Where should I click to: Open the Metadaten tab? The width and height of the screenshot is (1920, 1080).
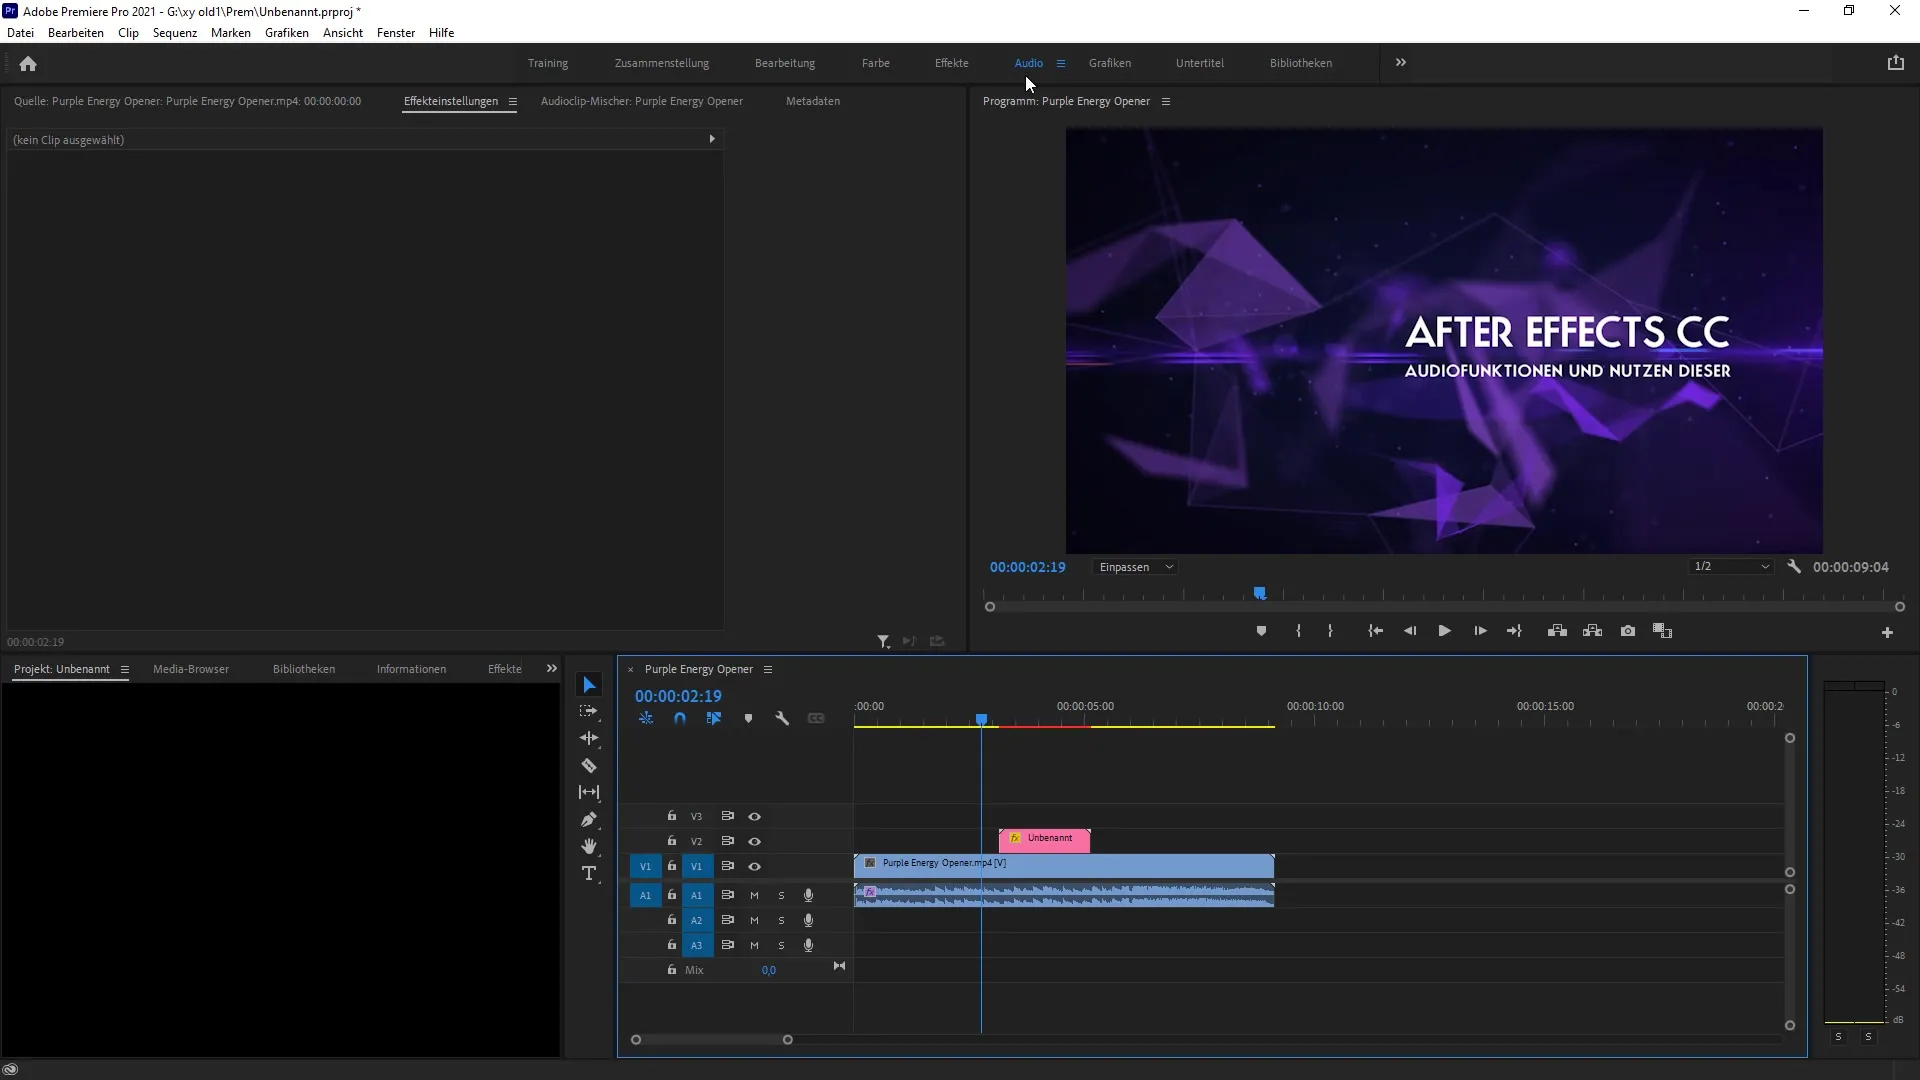(813, 101)
